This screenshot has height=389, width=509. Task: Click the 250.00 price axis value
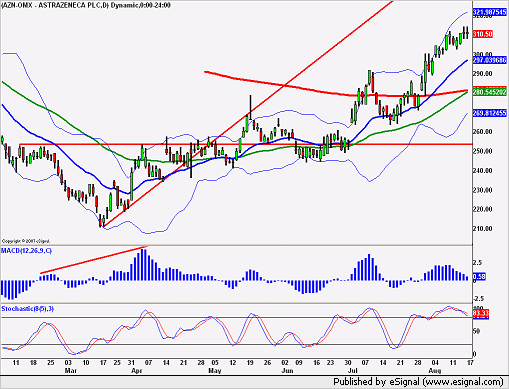coord(483,151)
